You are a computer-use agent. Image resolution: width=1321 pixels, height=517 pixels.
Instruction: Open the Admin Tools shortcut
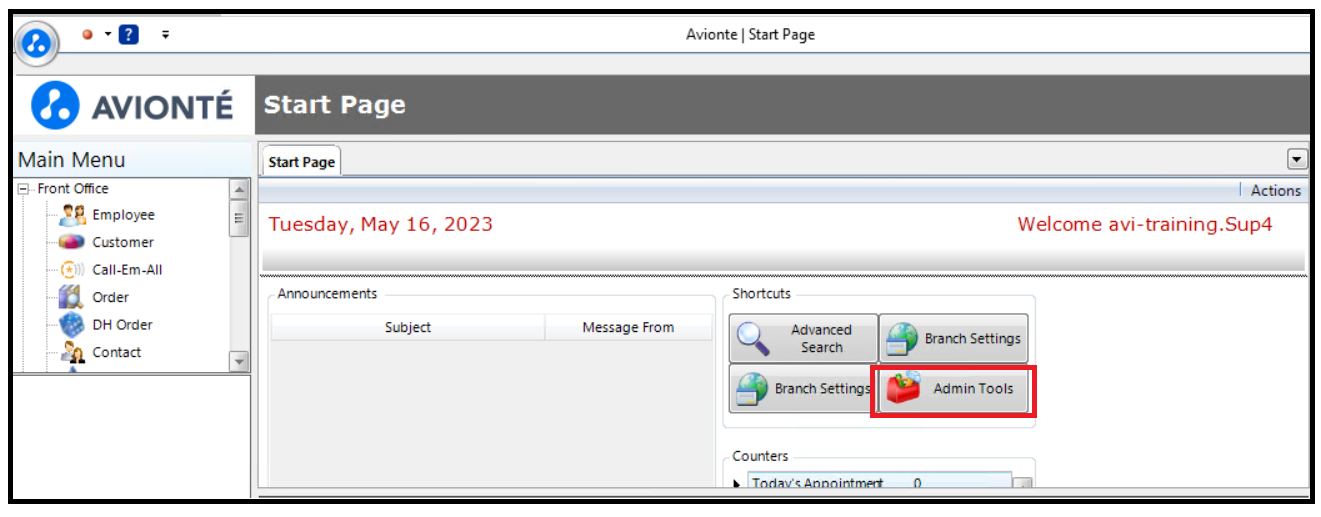click(953, 389)
